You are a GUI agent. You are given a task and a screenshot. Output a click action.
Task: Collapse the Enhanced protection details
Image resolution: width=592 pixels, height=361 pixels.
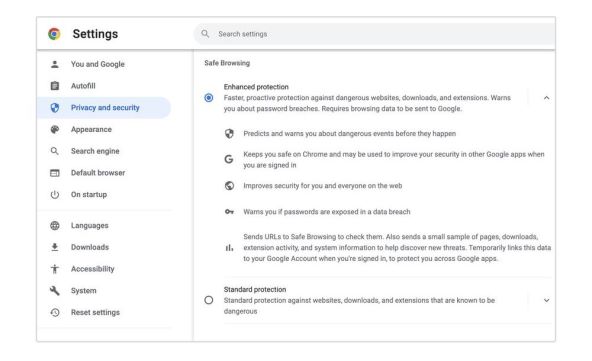[546, 98]
